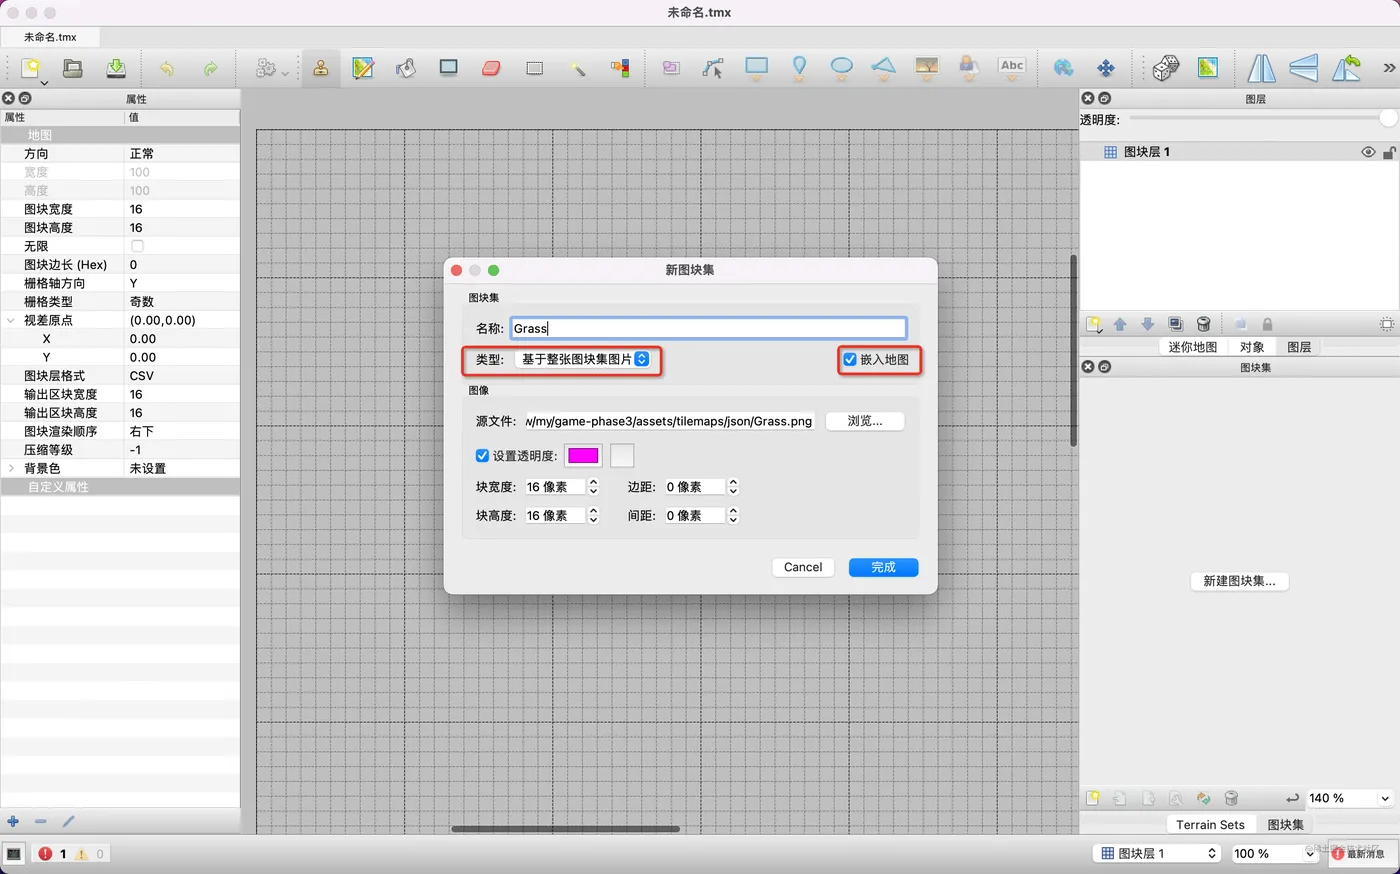Click the 间距 stepper arrows
The width and height of the screenshot is (1400, 874).
(733, 516)
